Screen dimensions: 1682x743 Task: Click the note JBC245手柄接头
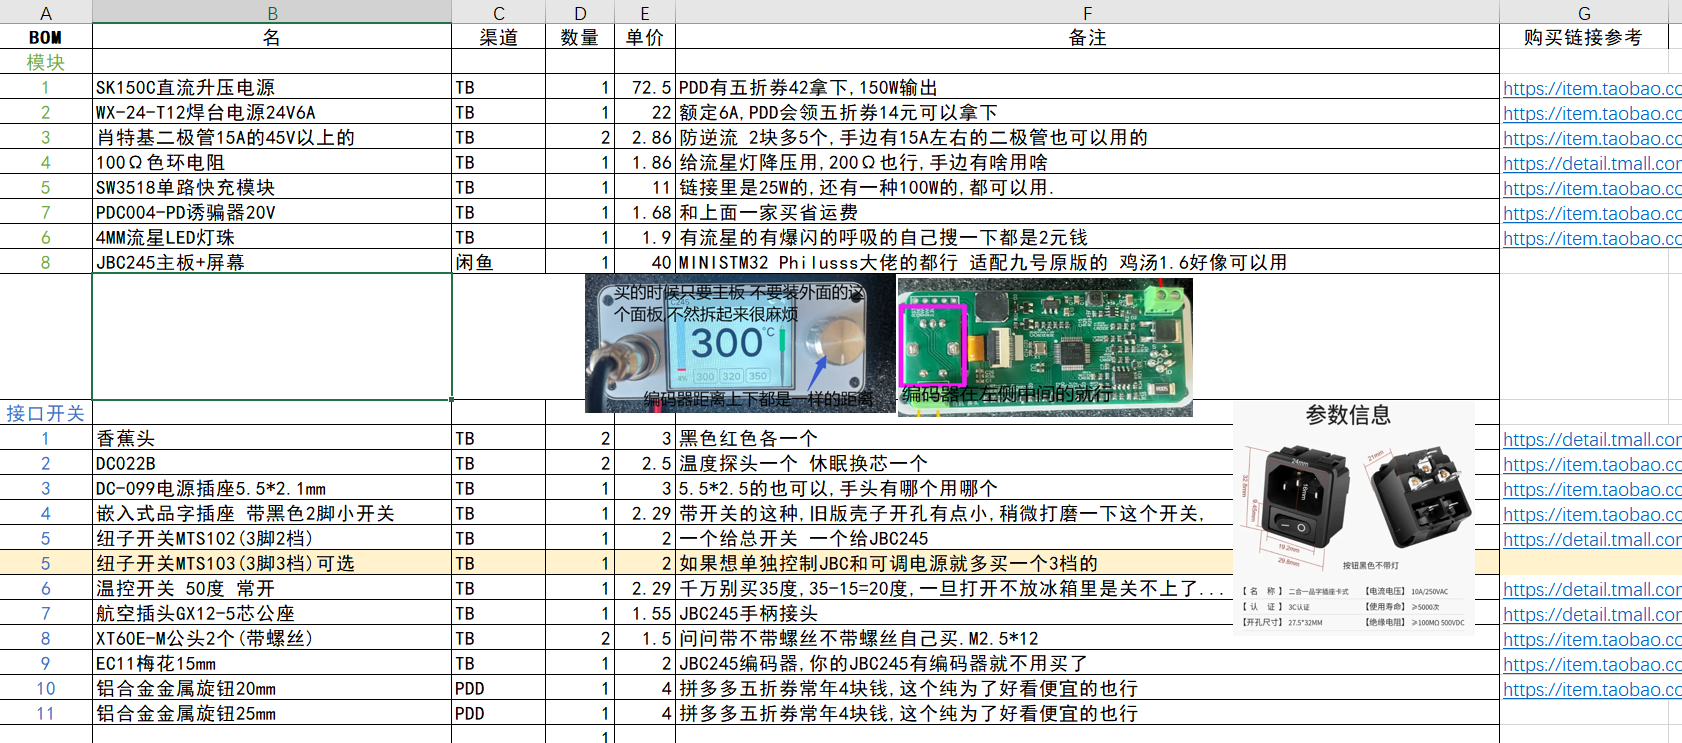pyautogui.click(x=748, y=614)
